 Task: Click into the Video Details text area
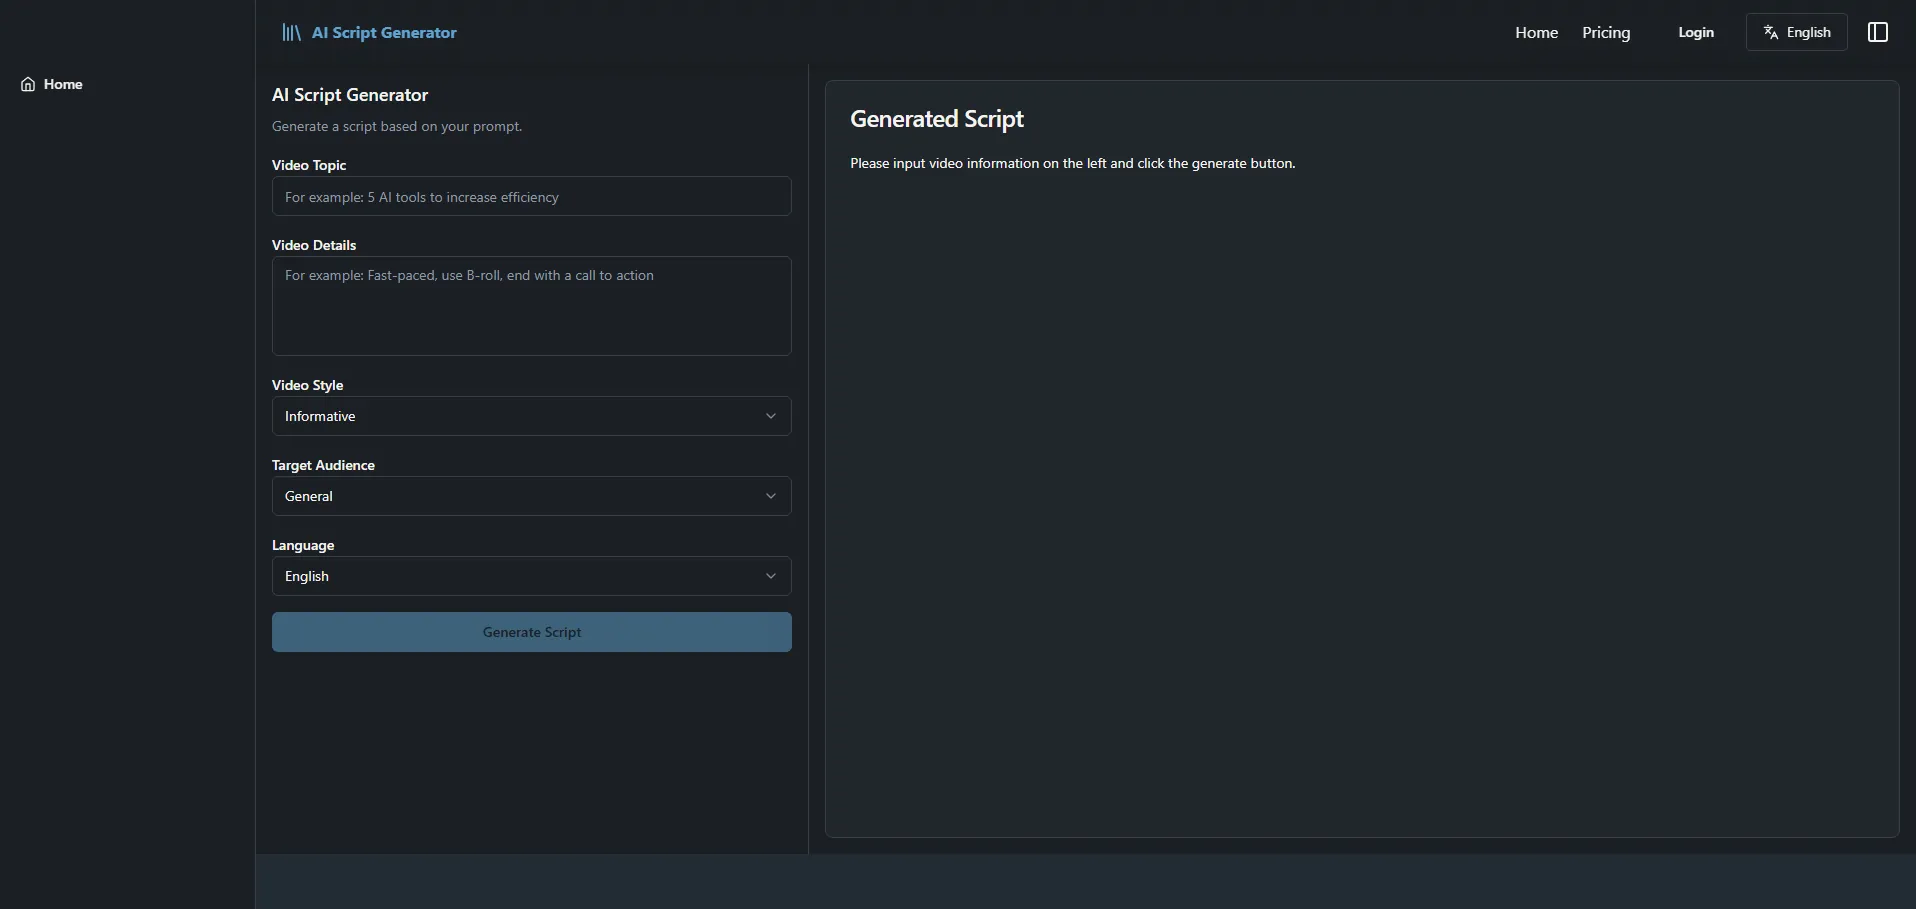coord(531,306)
